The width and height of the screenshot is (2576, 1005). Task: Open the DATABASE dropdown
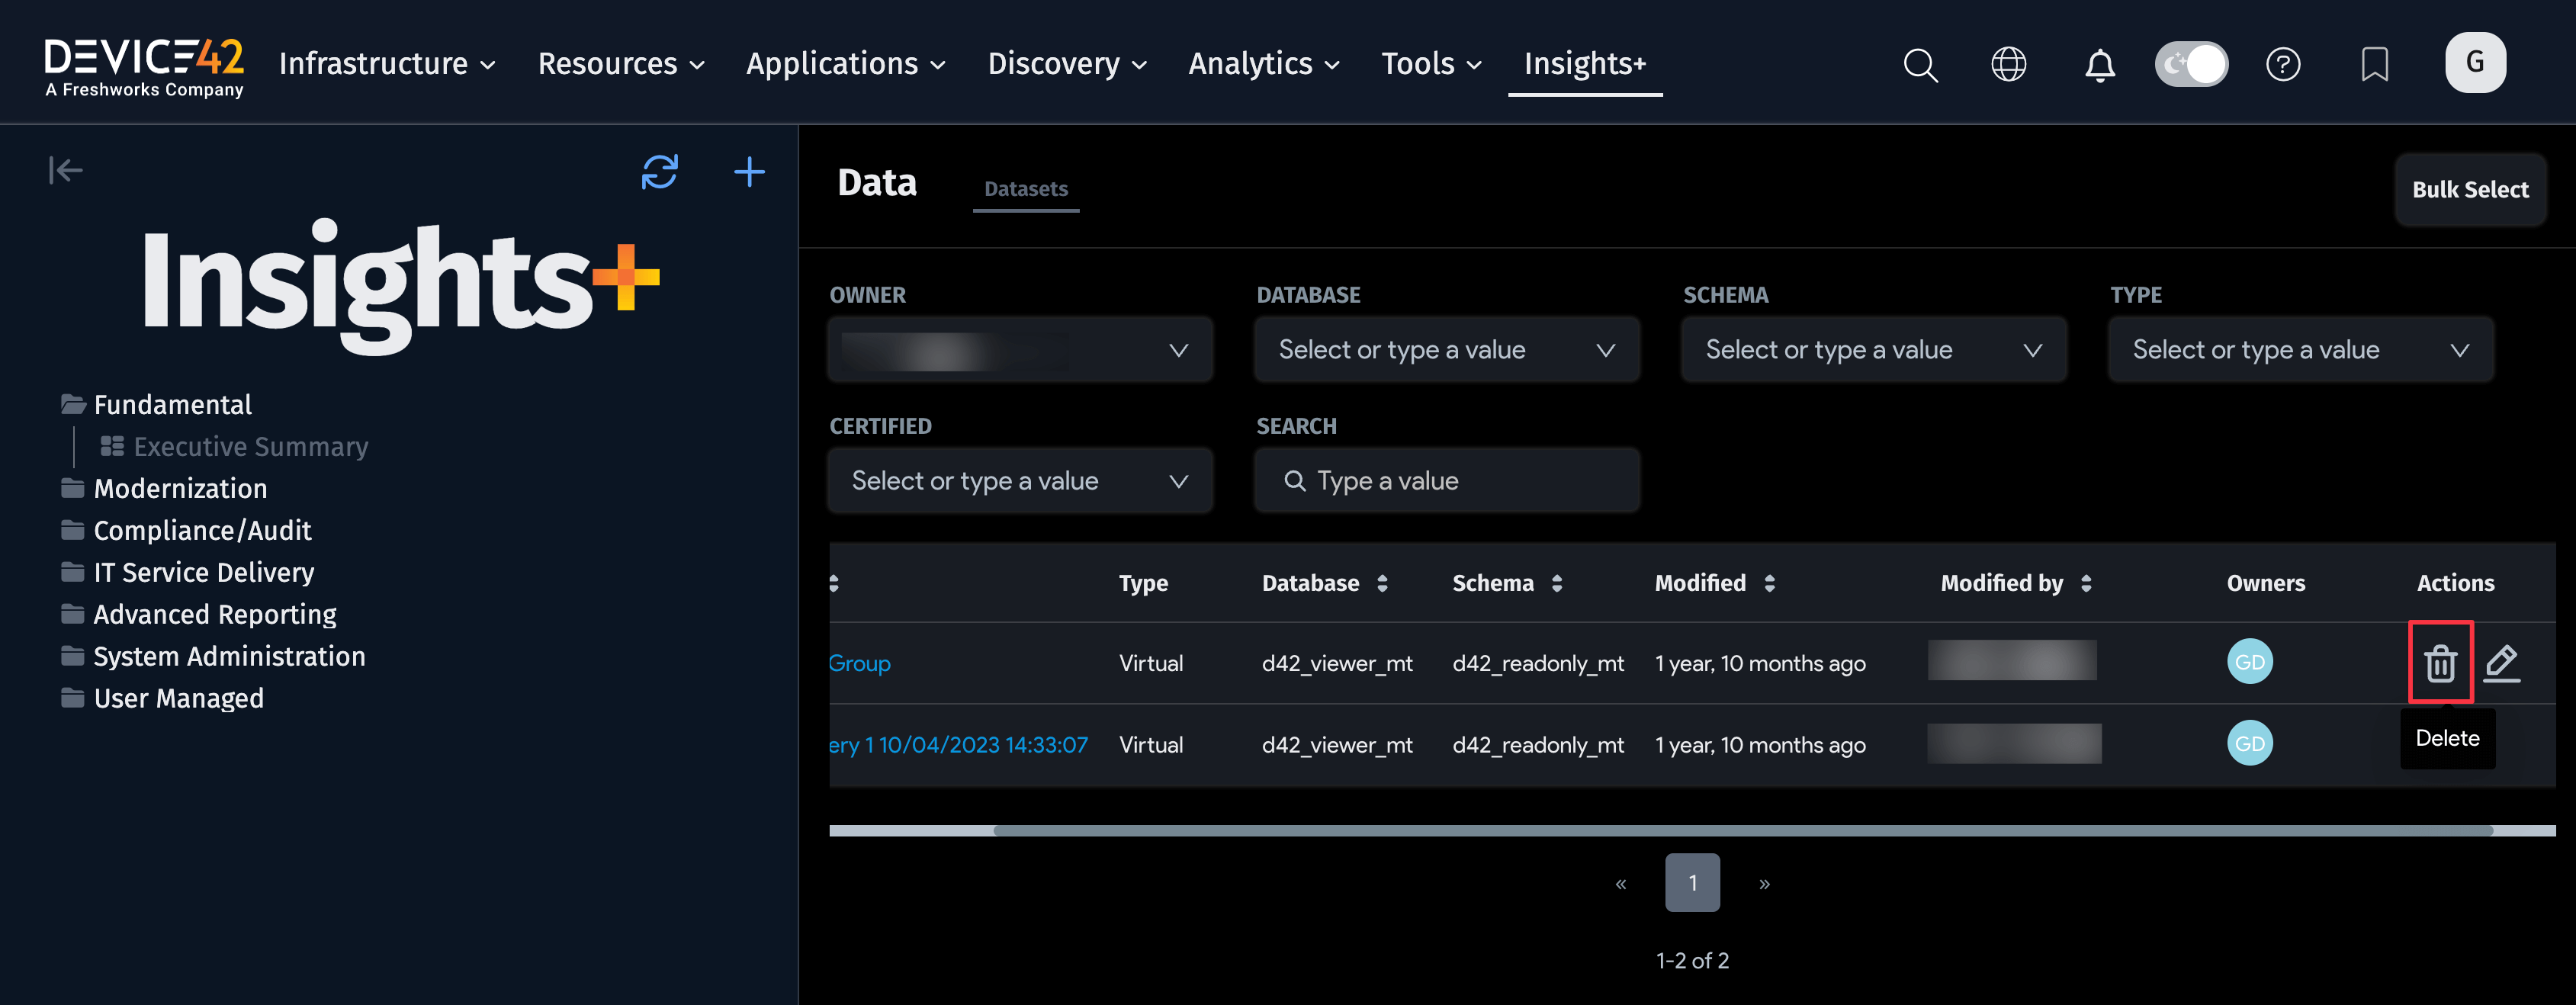(1446, 349)
